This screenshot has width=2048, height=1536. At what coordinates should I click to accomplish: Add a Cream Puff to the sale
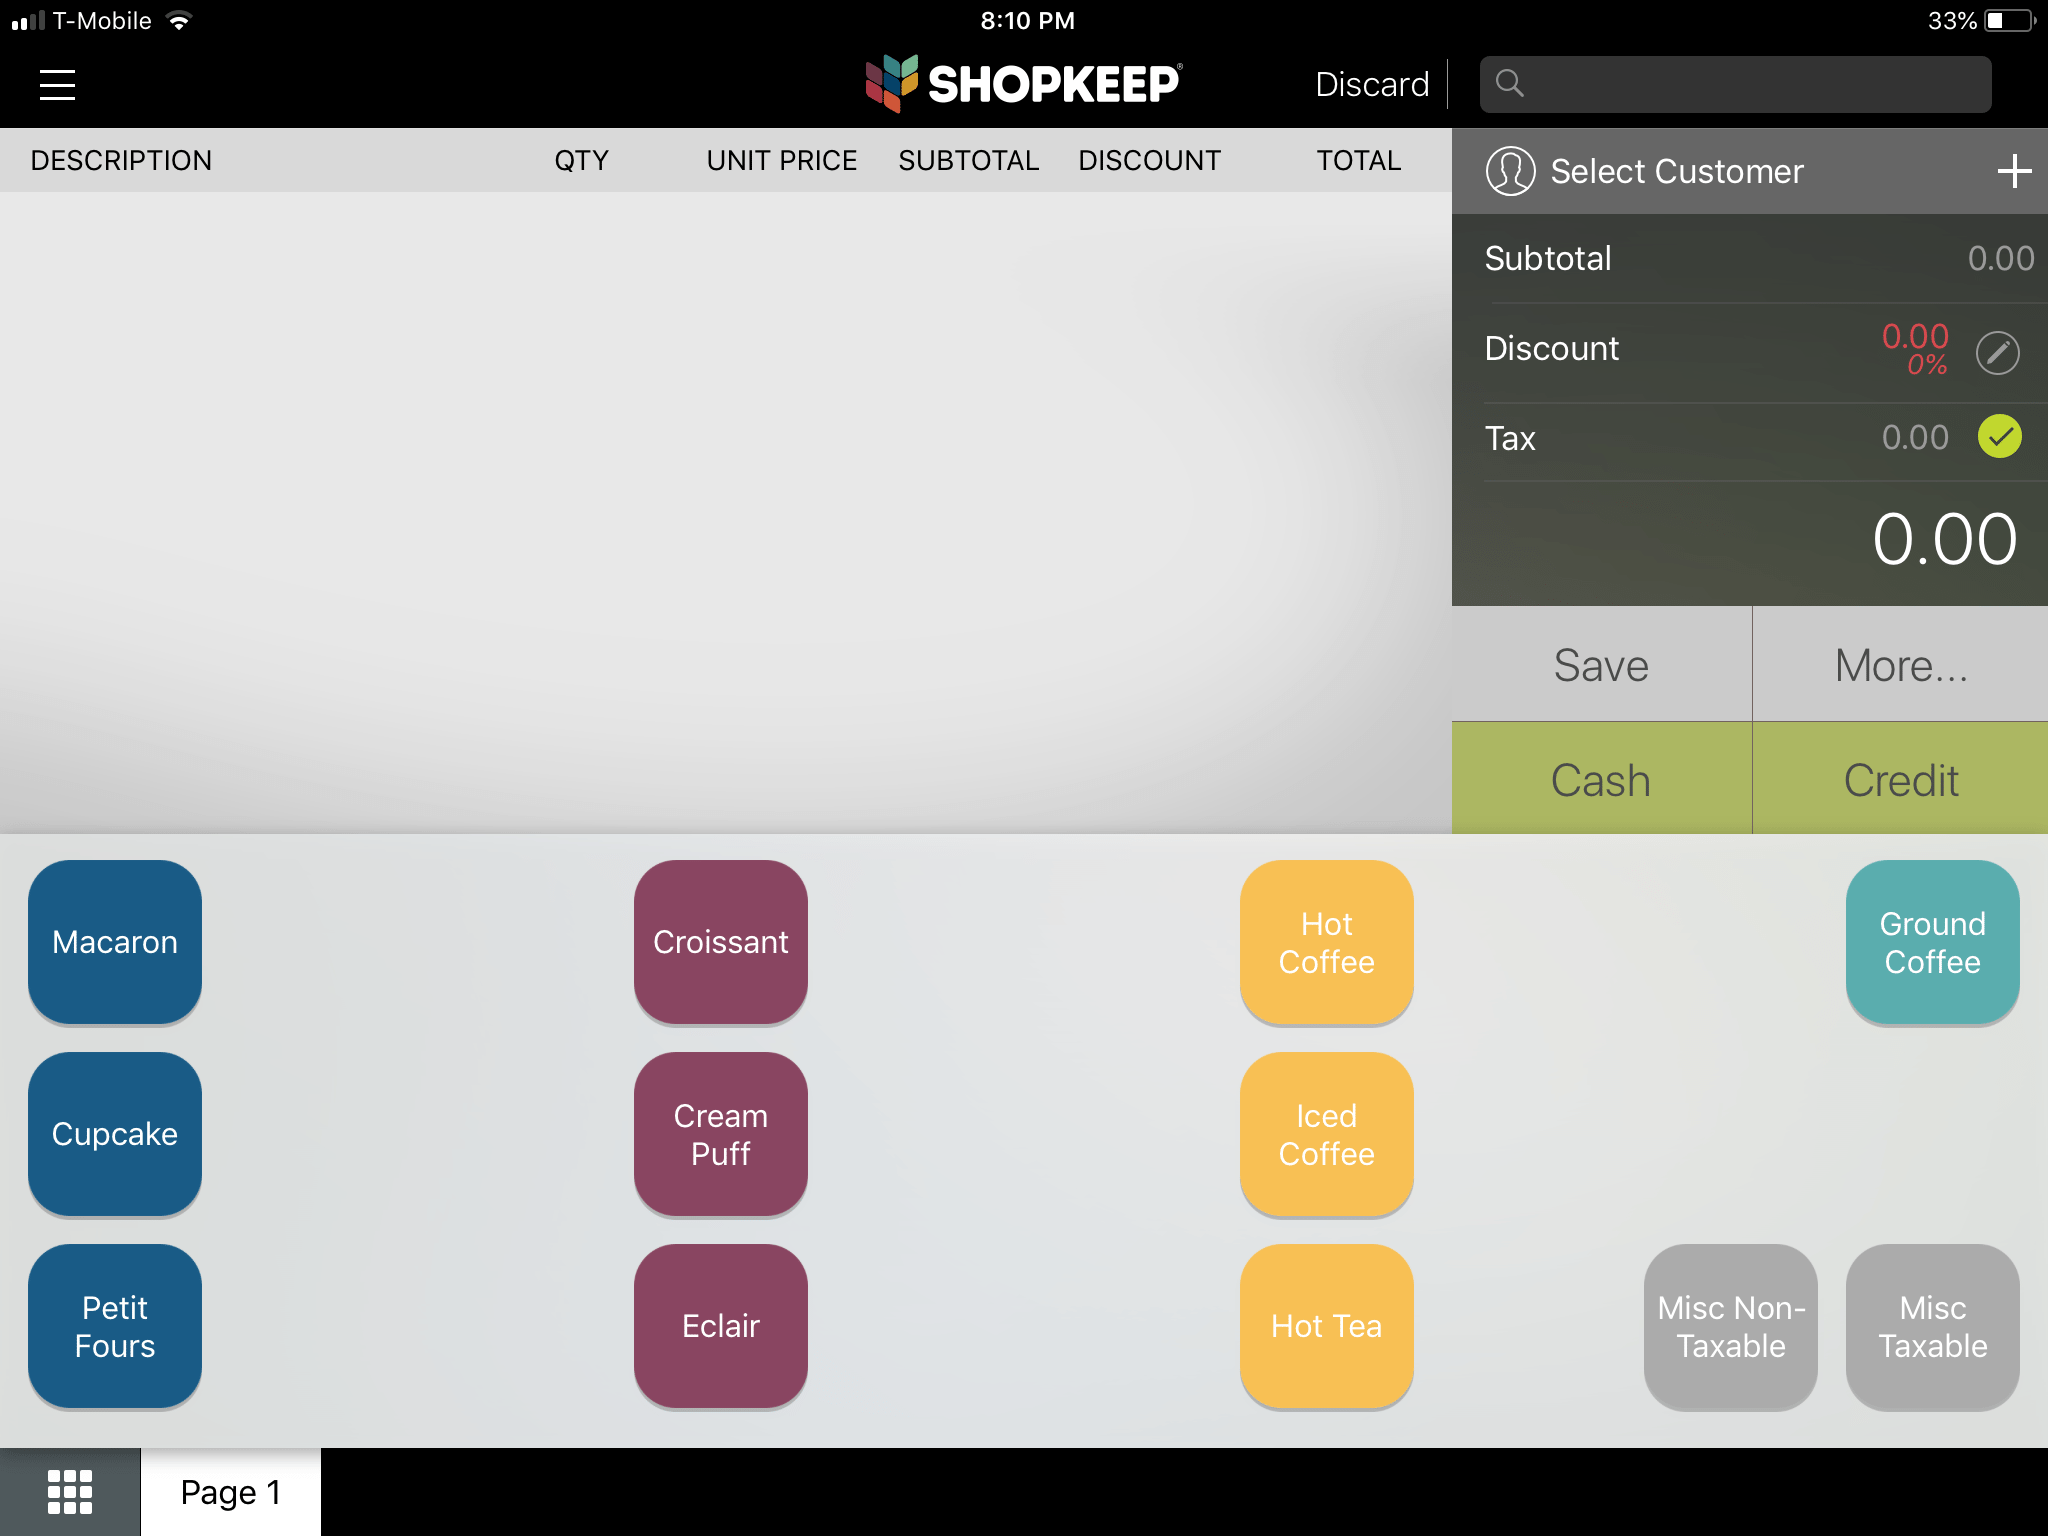coord(721,1134)
